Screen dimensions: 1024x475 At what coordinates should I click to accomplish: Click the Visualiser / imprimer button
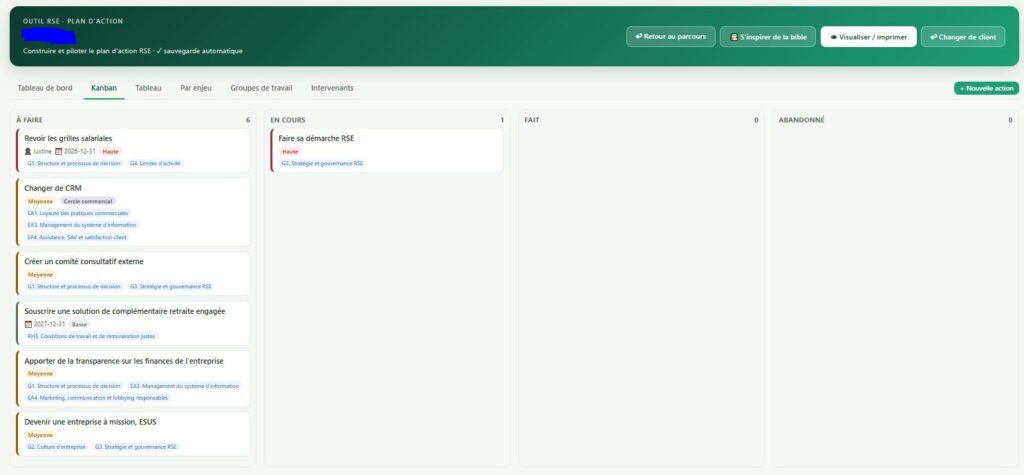[869, 37]
